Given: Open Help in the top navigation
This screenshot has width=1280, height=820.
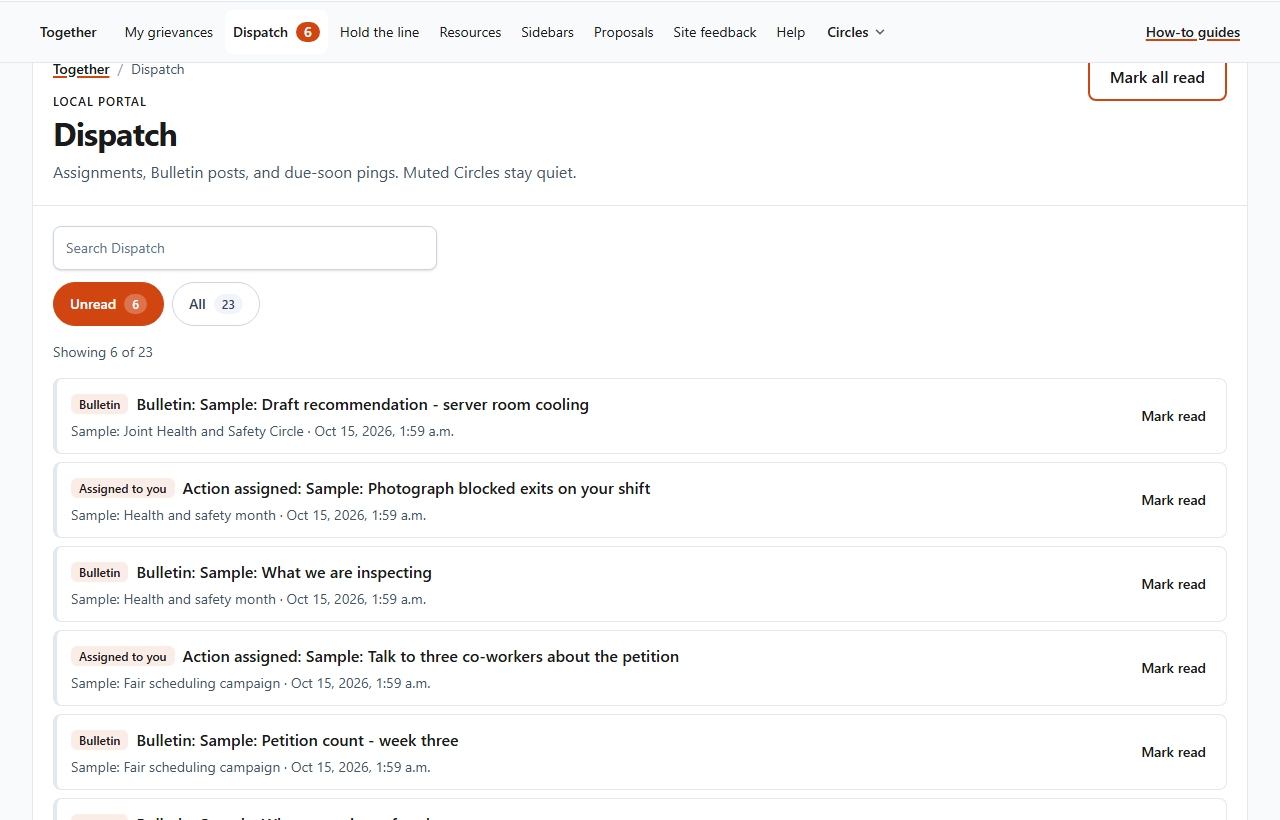Looking at the screenshot, I should [x=791, y=32].
